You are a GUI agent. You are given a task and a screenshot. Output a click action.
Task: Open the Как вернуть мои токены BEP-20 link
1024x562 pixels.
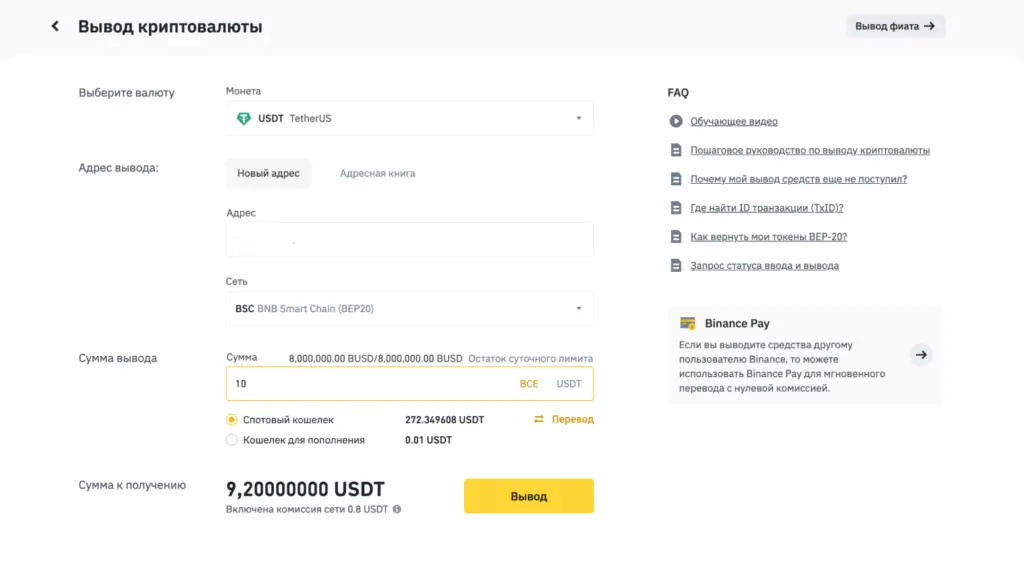tap(768, 237)
